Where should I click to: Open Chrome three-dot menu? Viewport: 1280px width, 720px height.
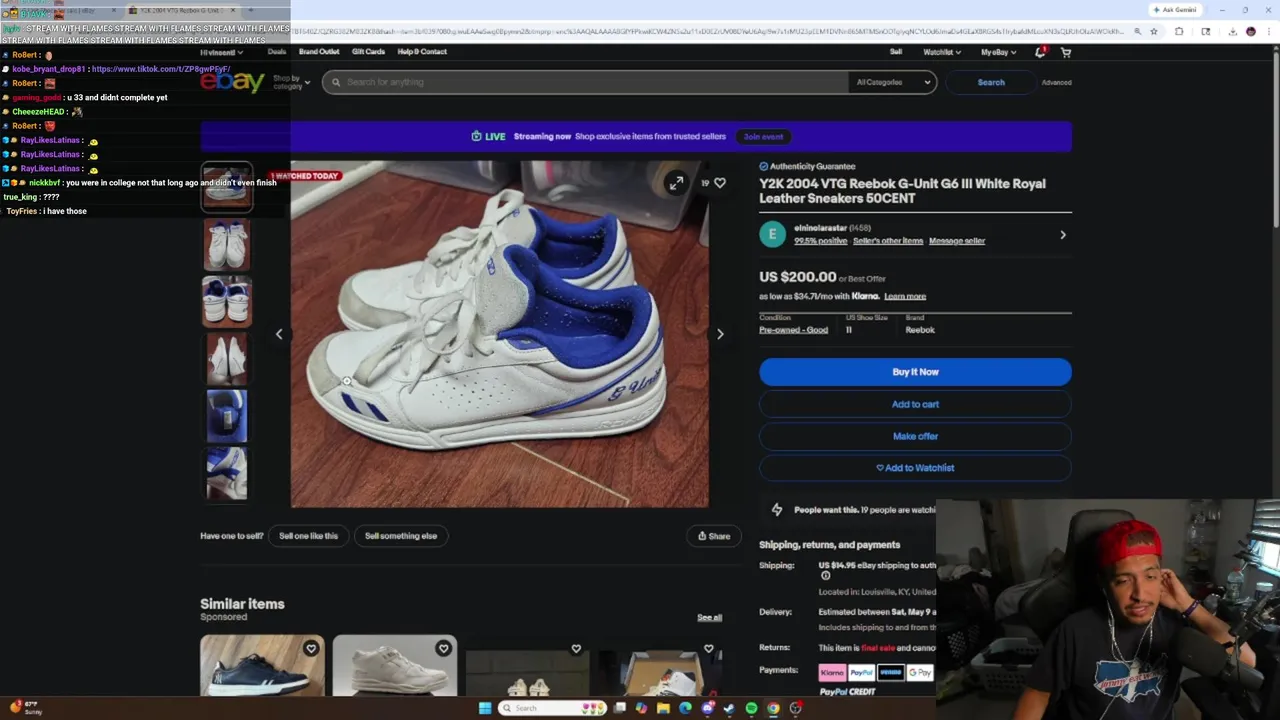click(1270, 31)
